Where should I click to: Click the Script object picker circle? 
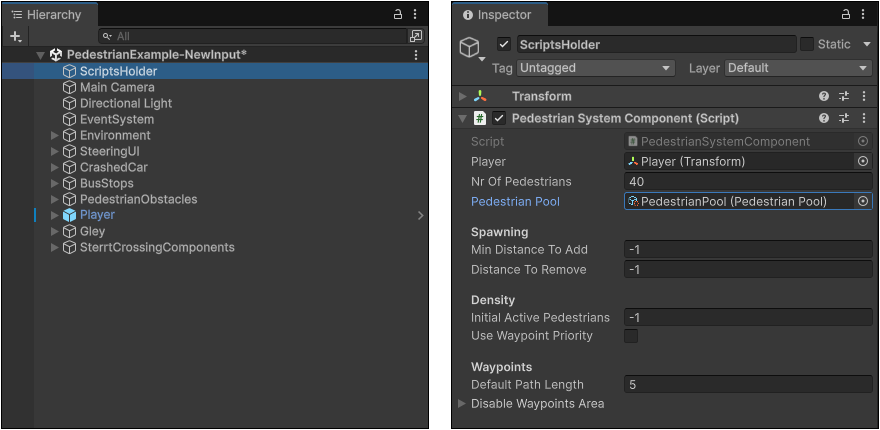(863, 141)
